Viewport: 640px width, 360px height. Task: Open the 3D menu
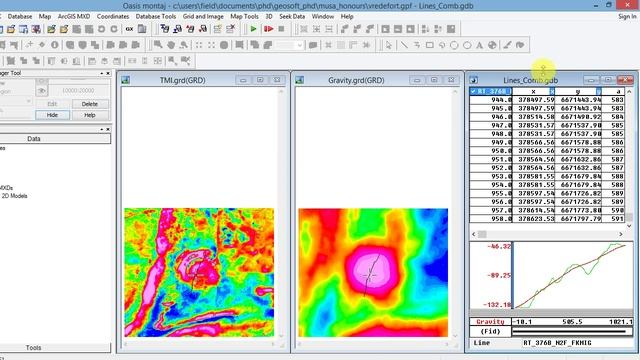pyautogui.click(x=269, y=16)
